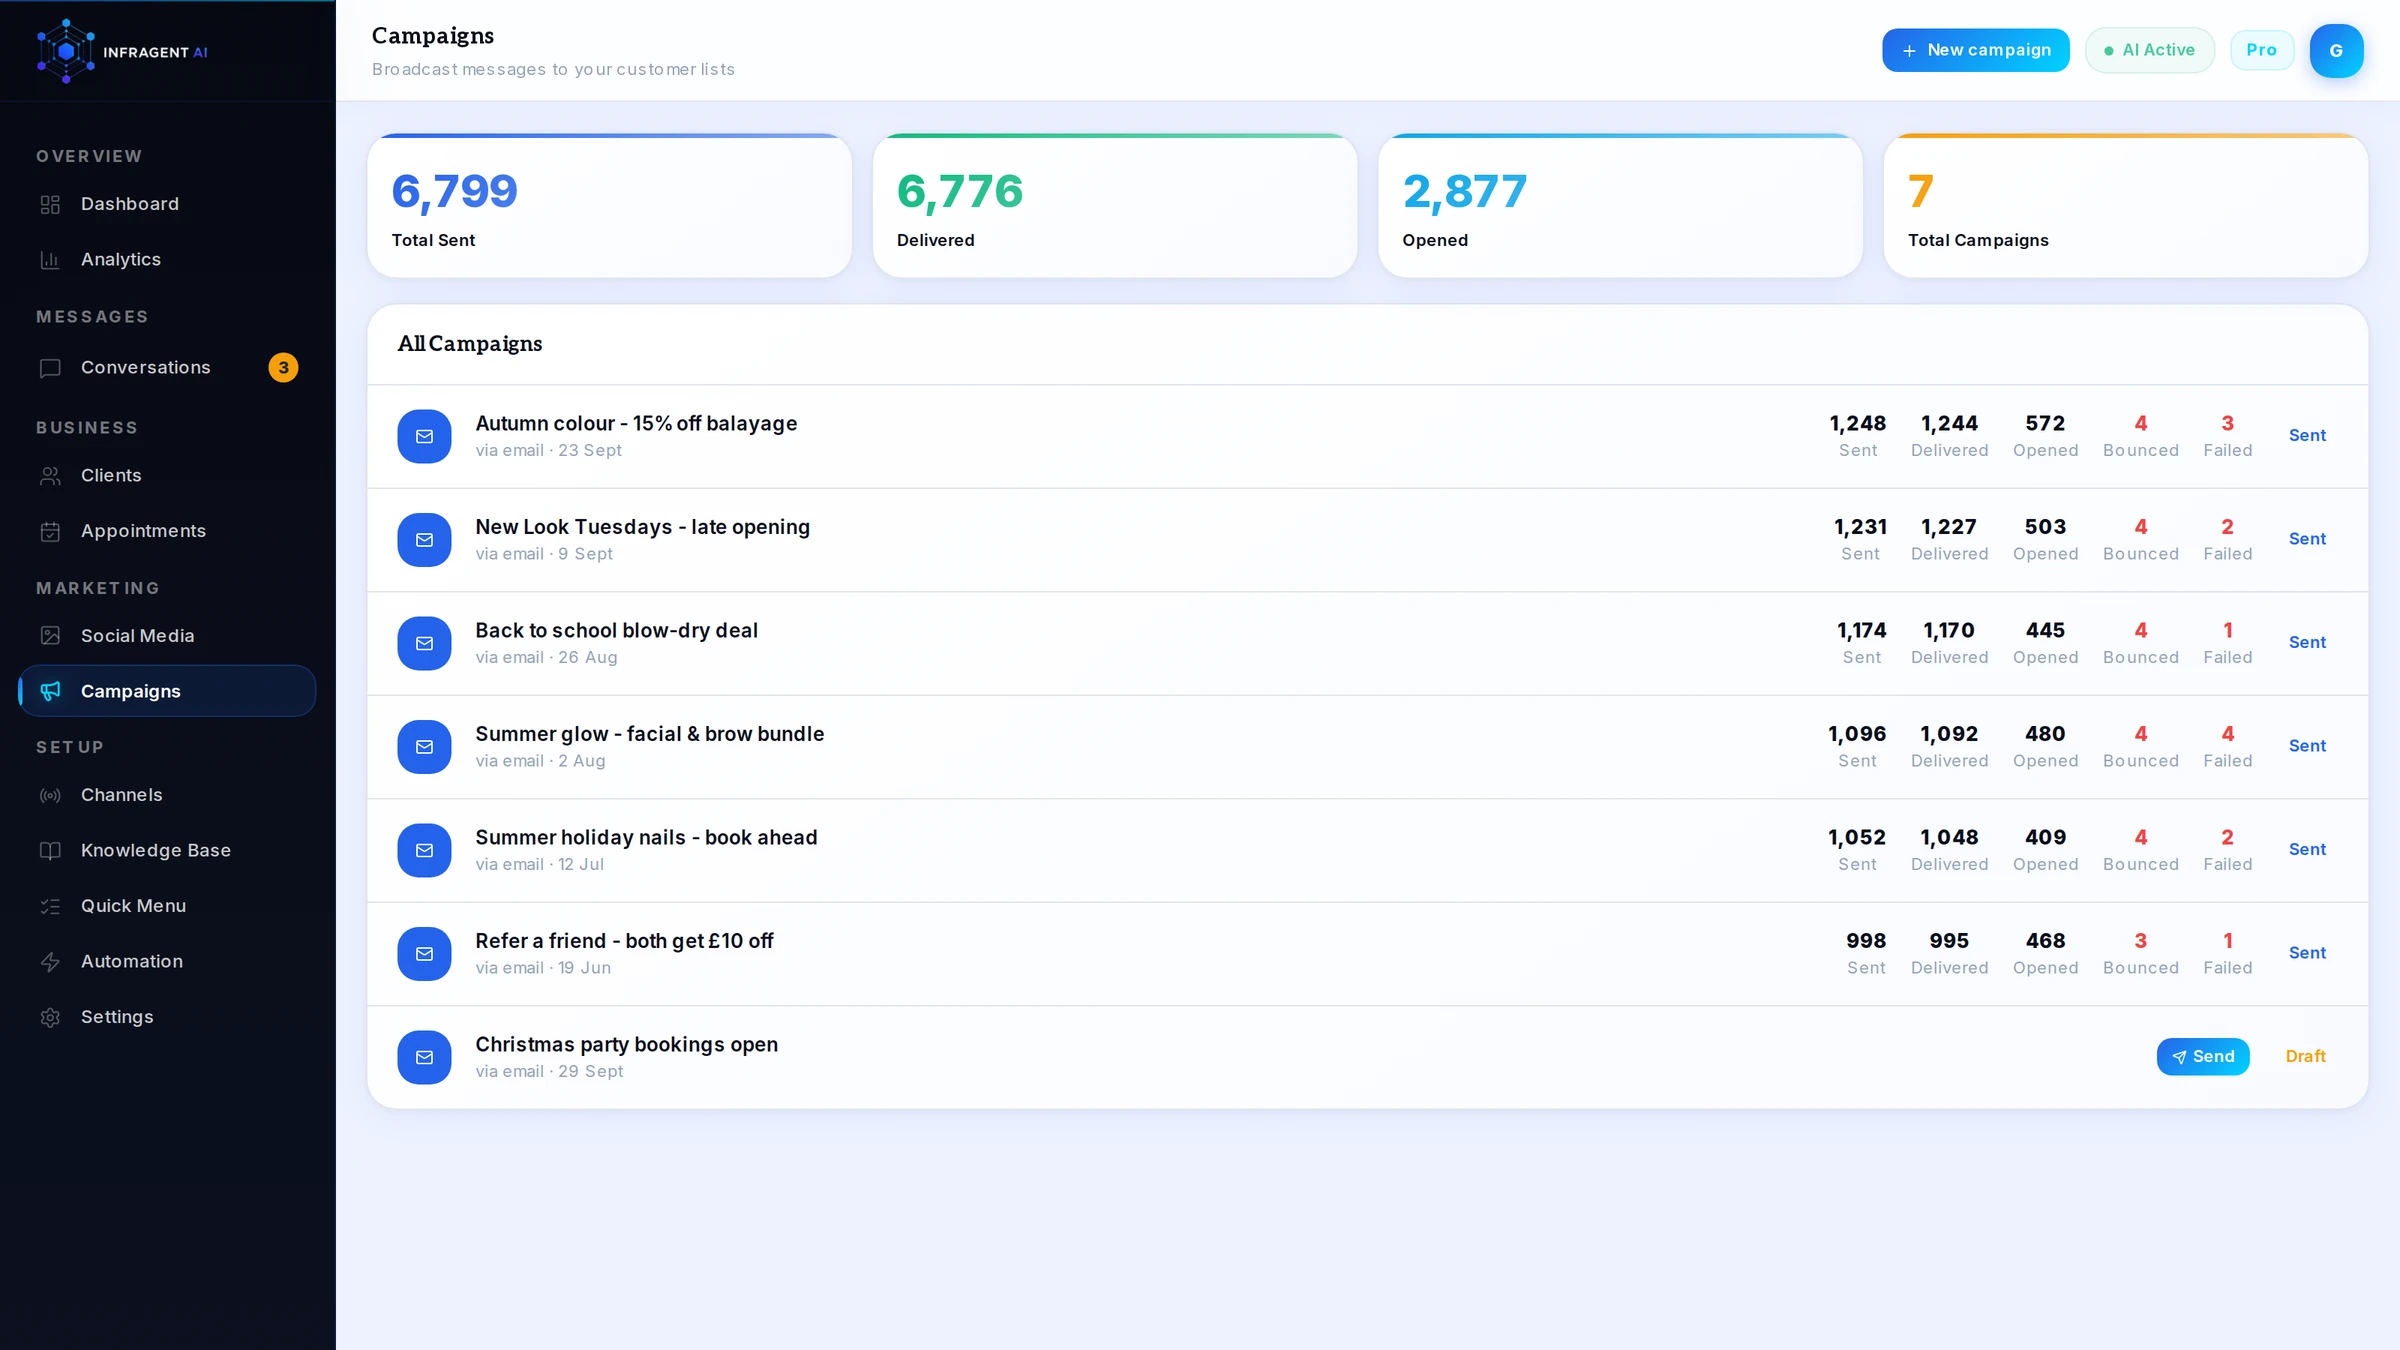The height and width of the screenshot is (1350, 2400).
Task: Open the Settings gear icon
Action: pos(50,1017)
